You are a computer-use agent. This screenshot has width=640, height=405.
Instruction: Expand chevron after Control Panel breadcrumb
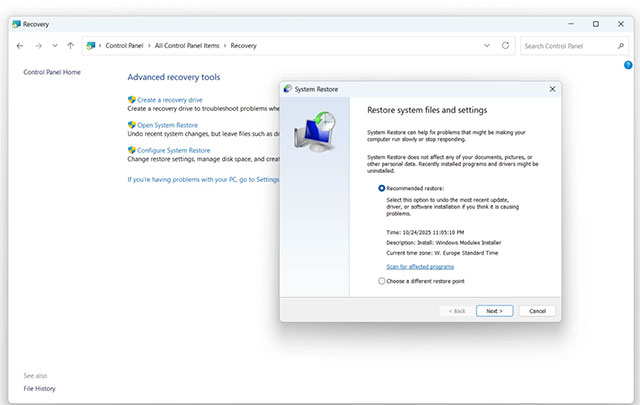[x=149, y=46]
